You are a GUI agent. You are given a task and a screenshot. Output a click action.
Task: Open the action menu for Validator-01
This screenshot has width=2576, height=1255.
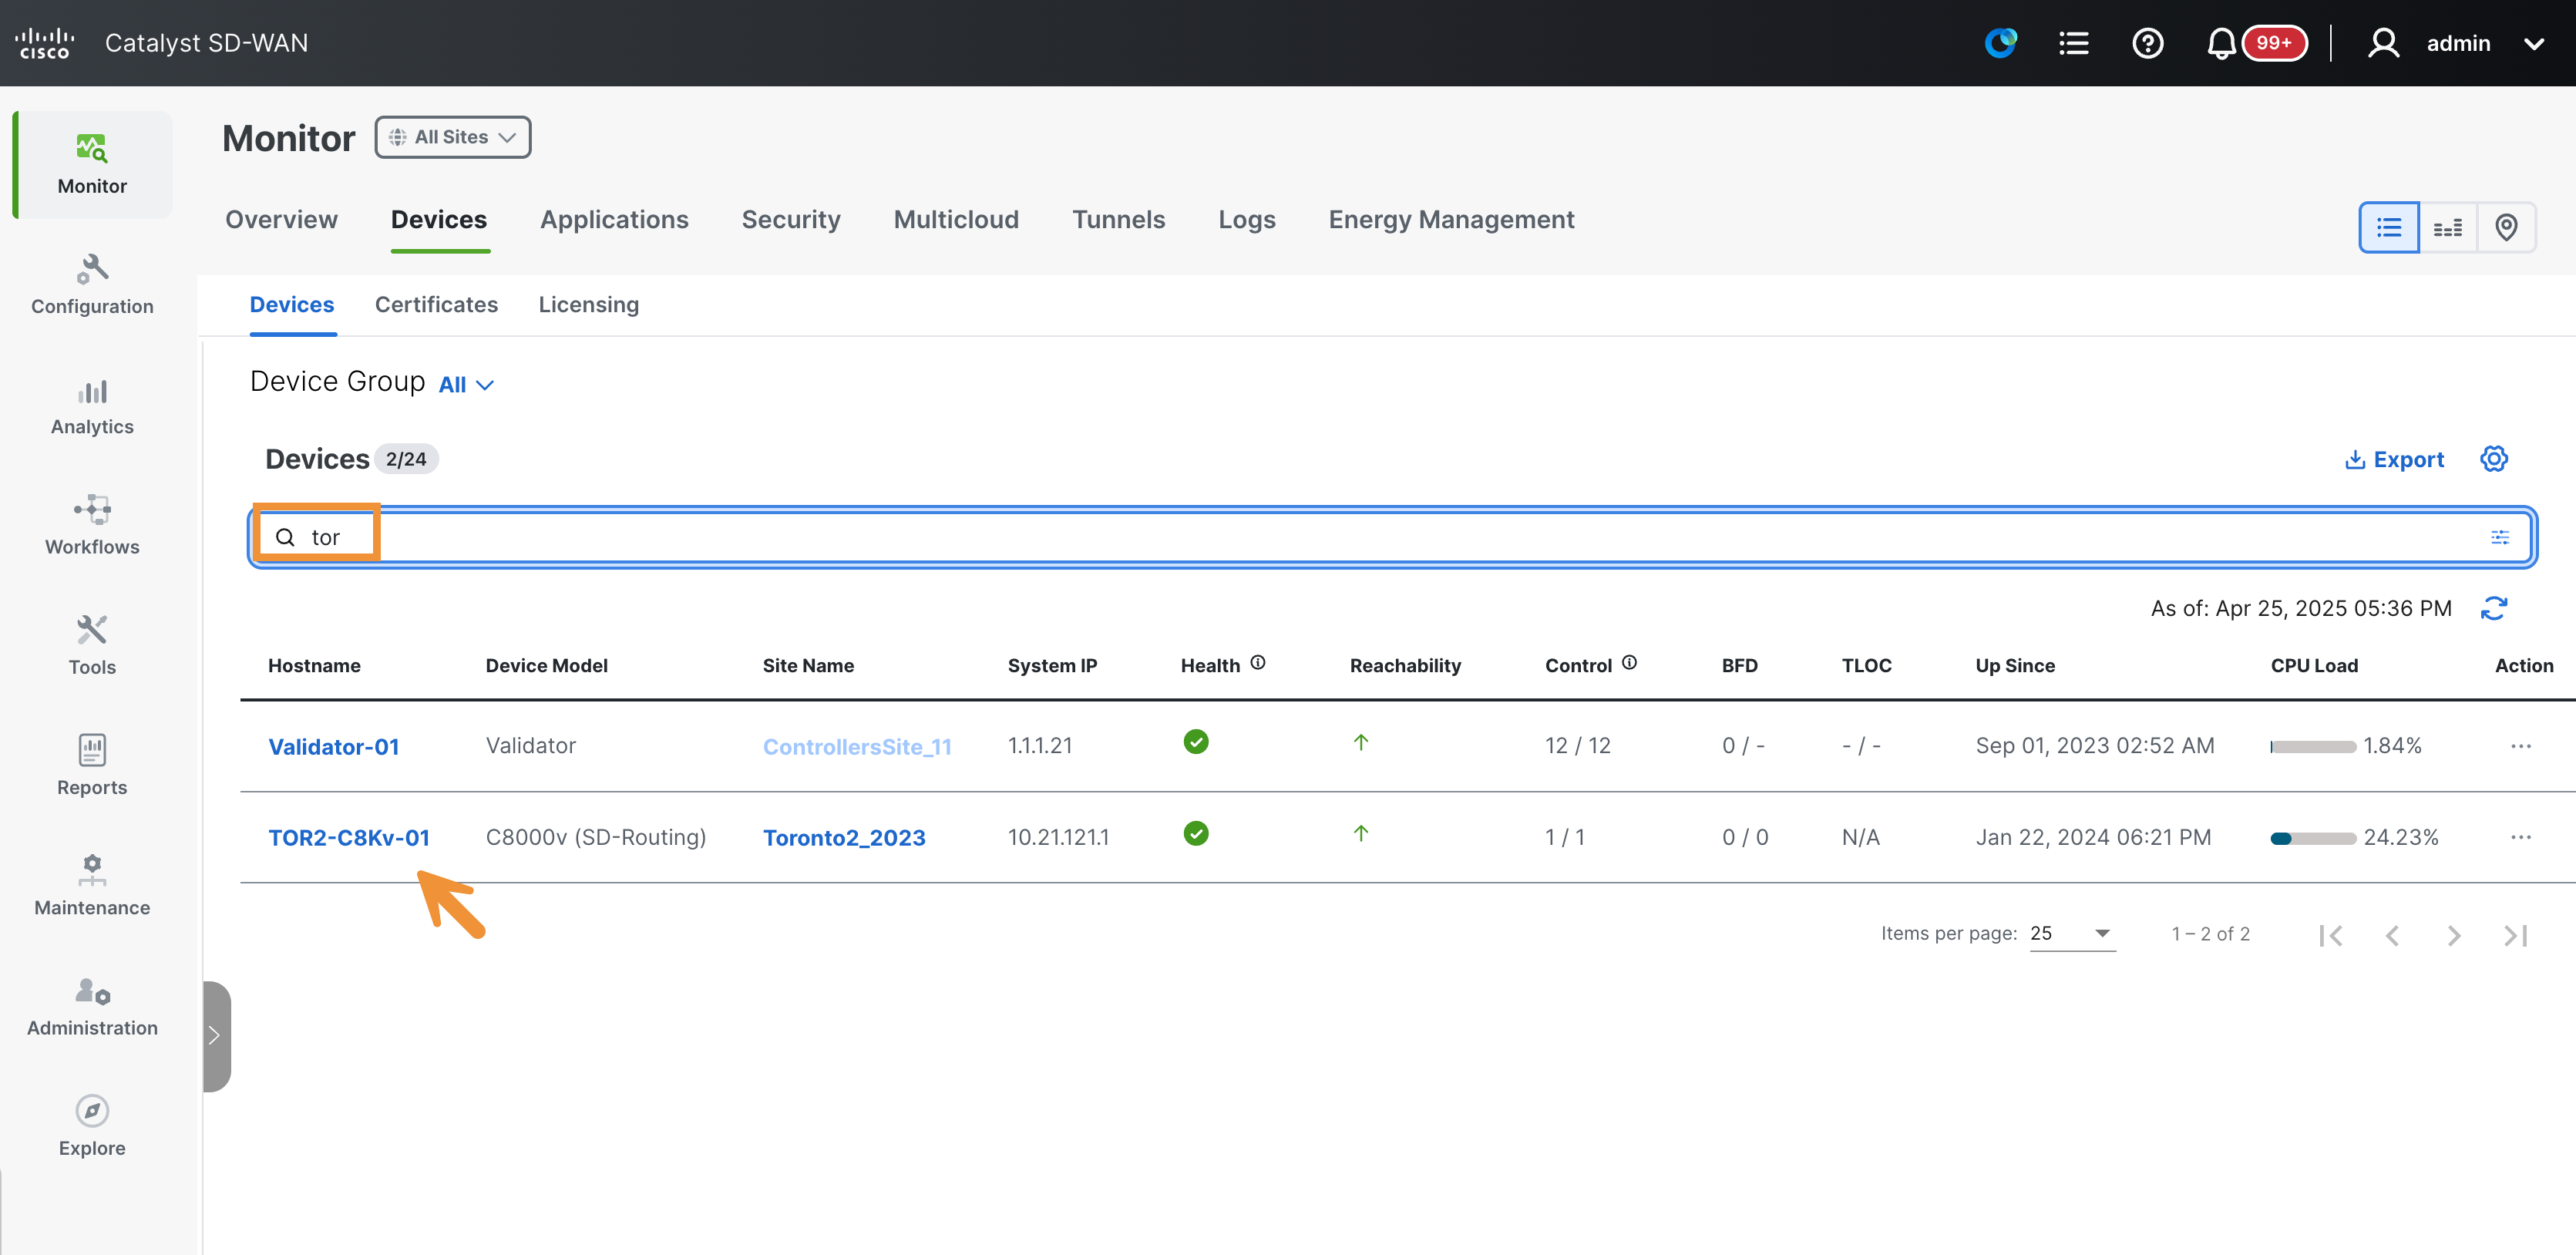tap(2521, 746)
